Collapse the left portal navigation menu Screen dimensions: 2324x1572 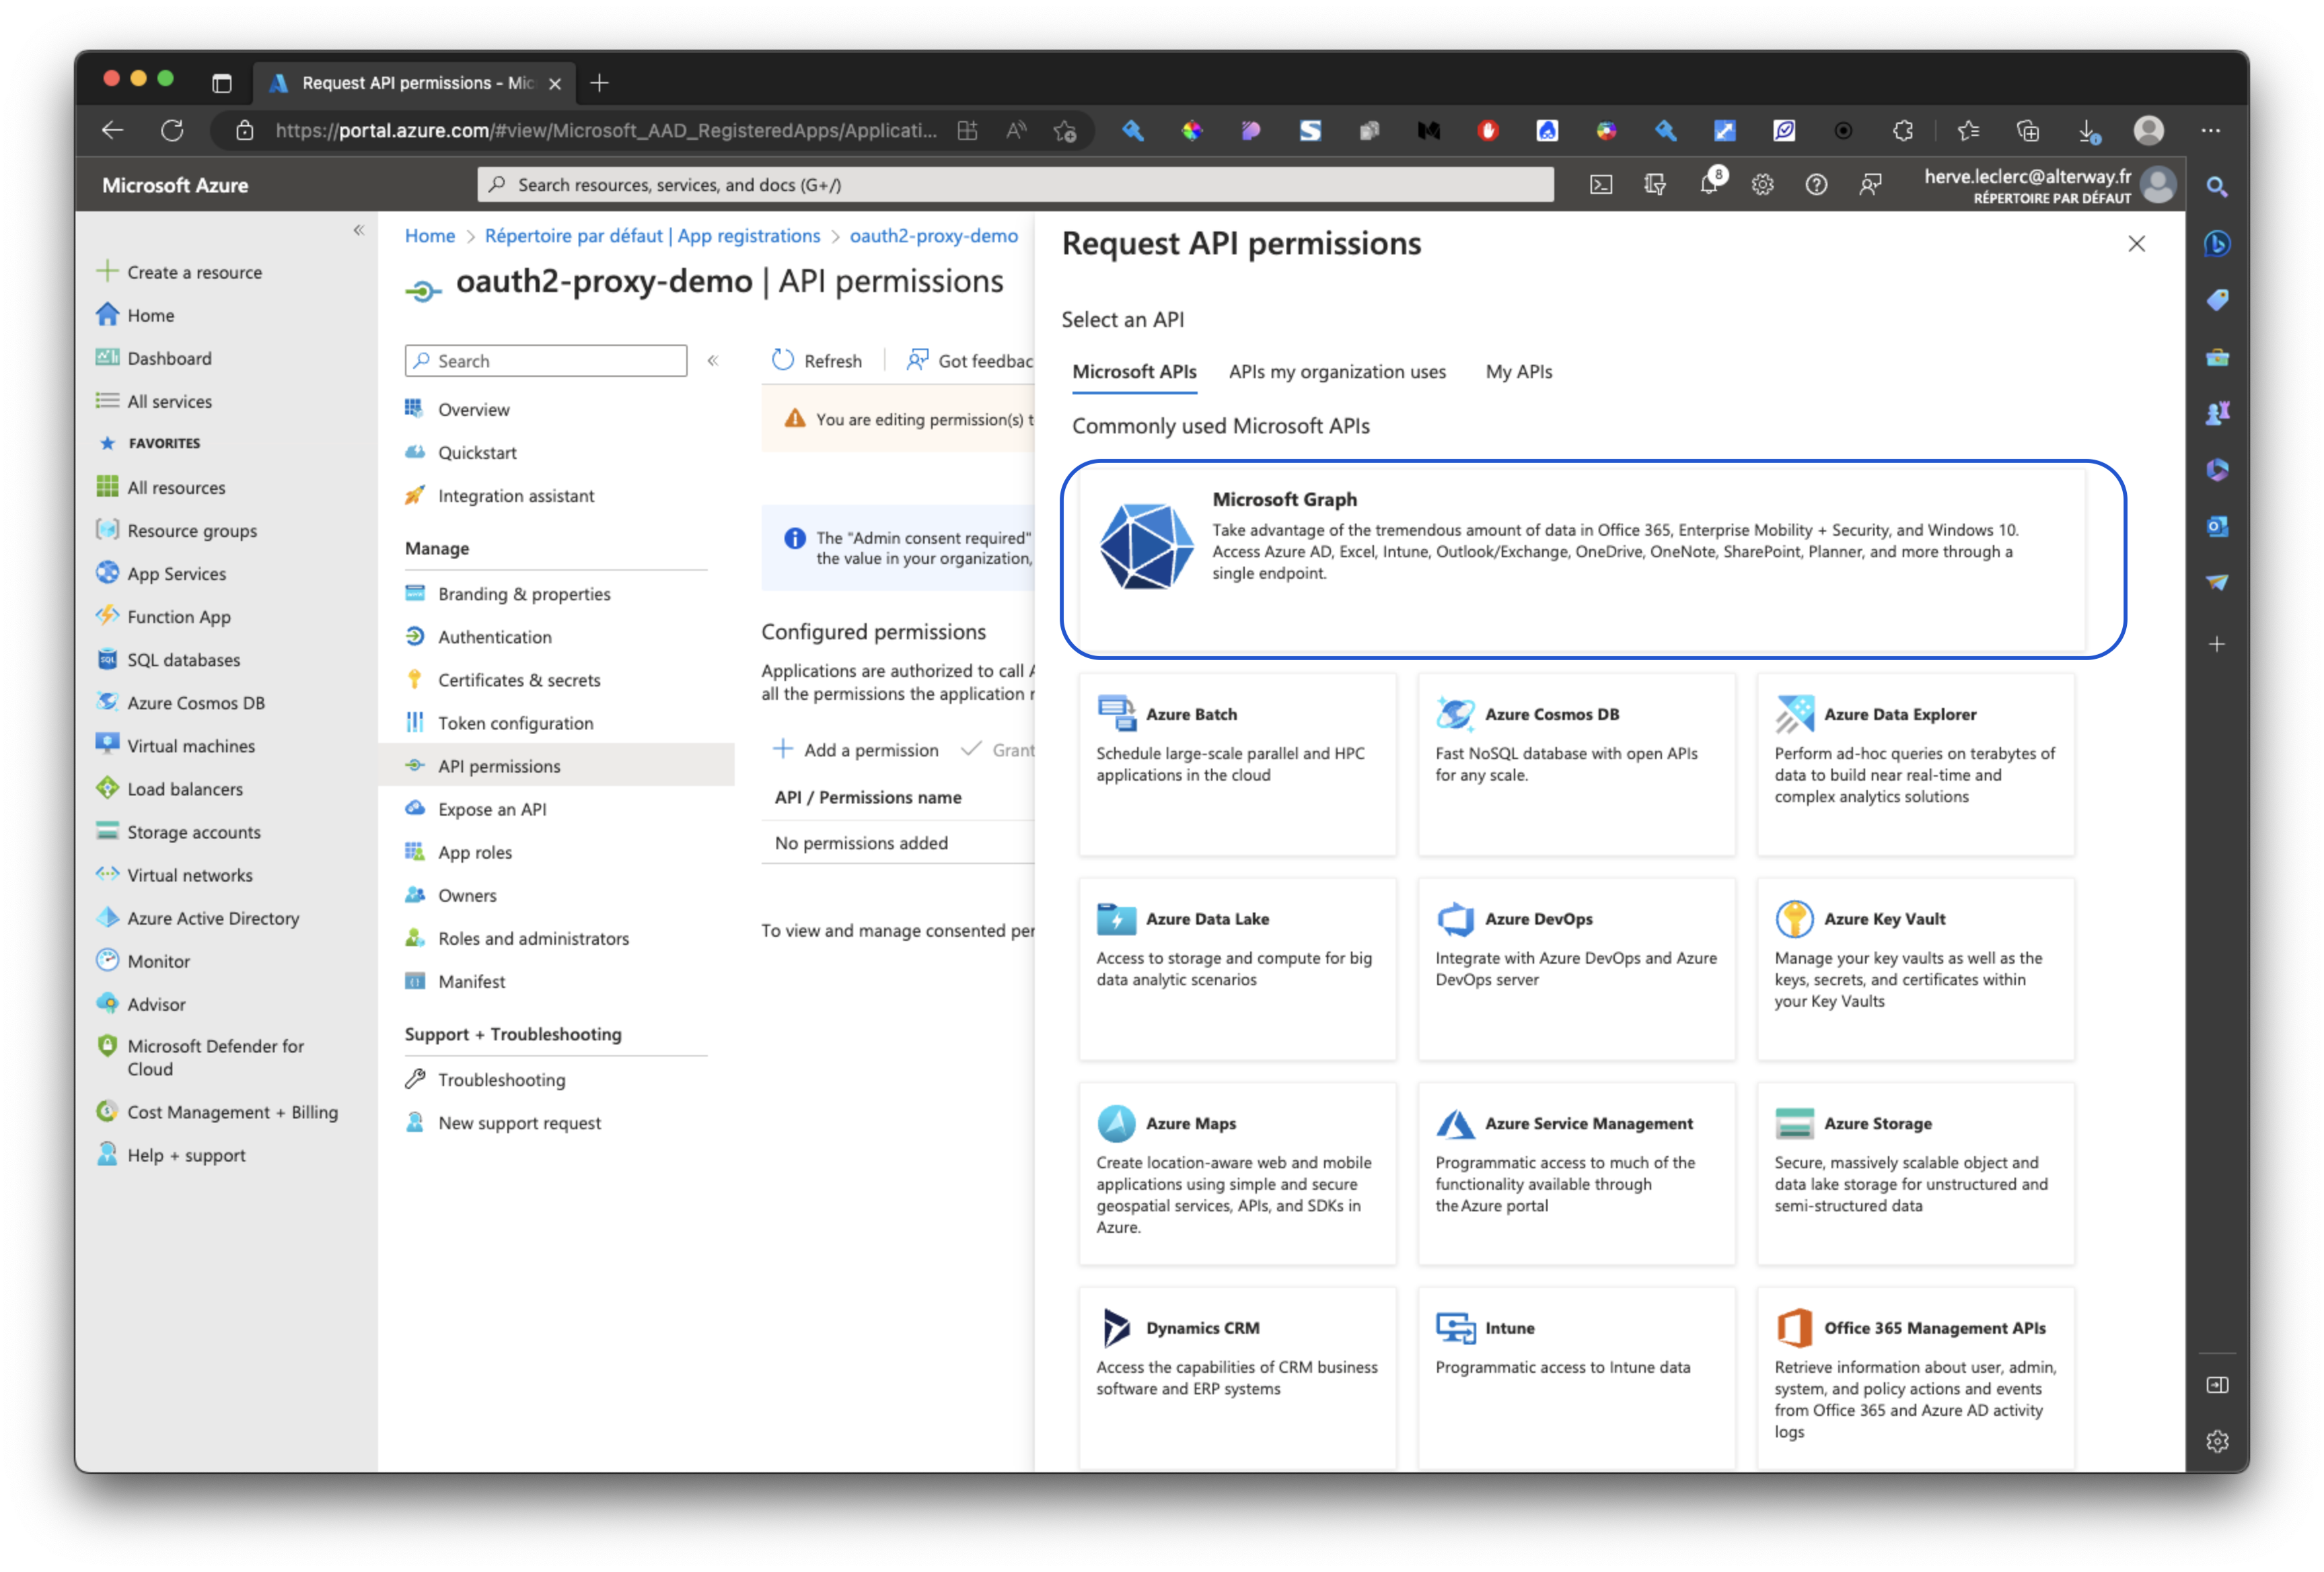tap(359, 231)
